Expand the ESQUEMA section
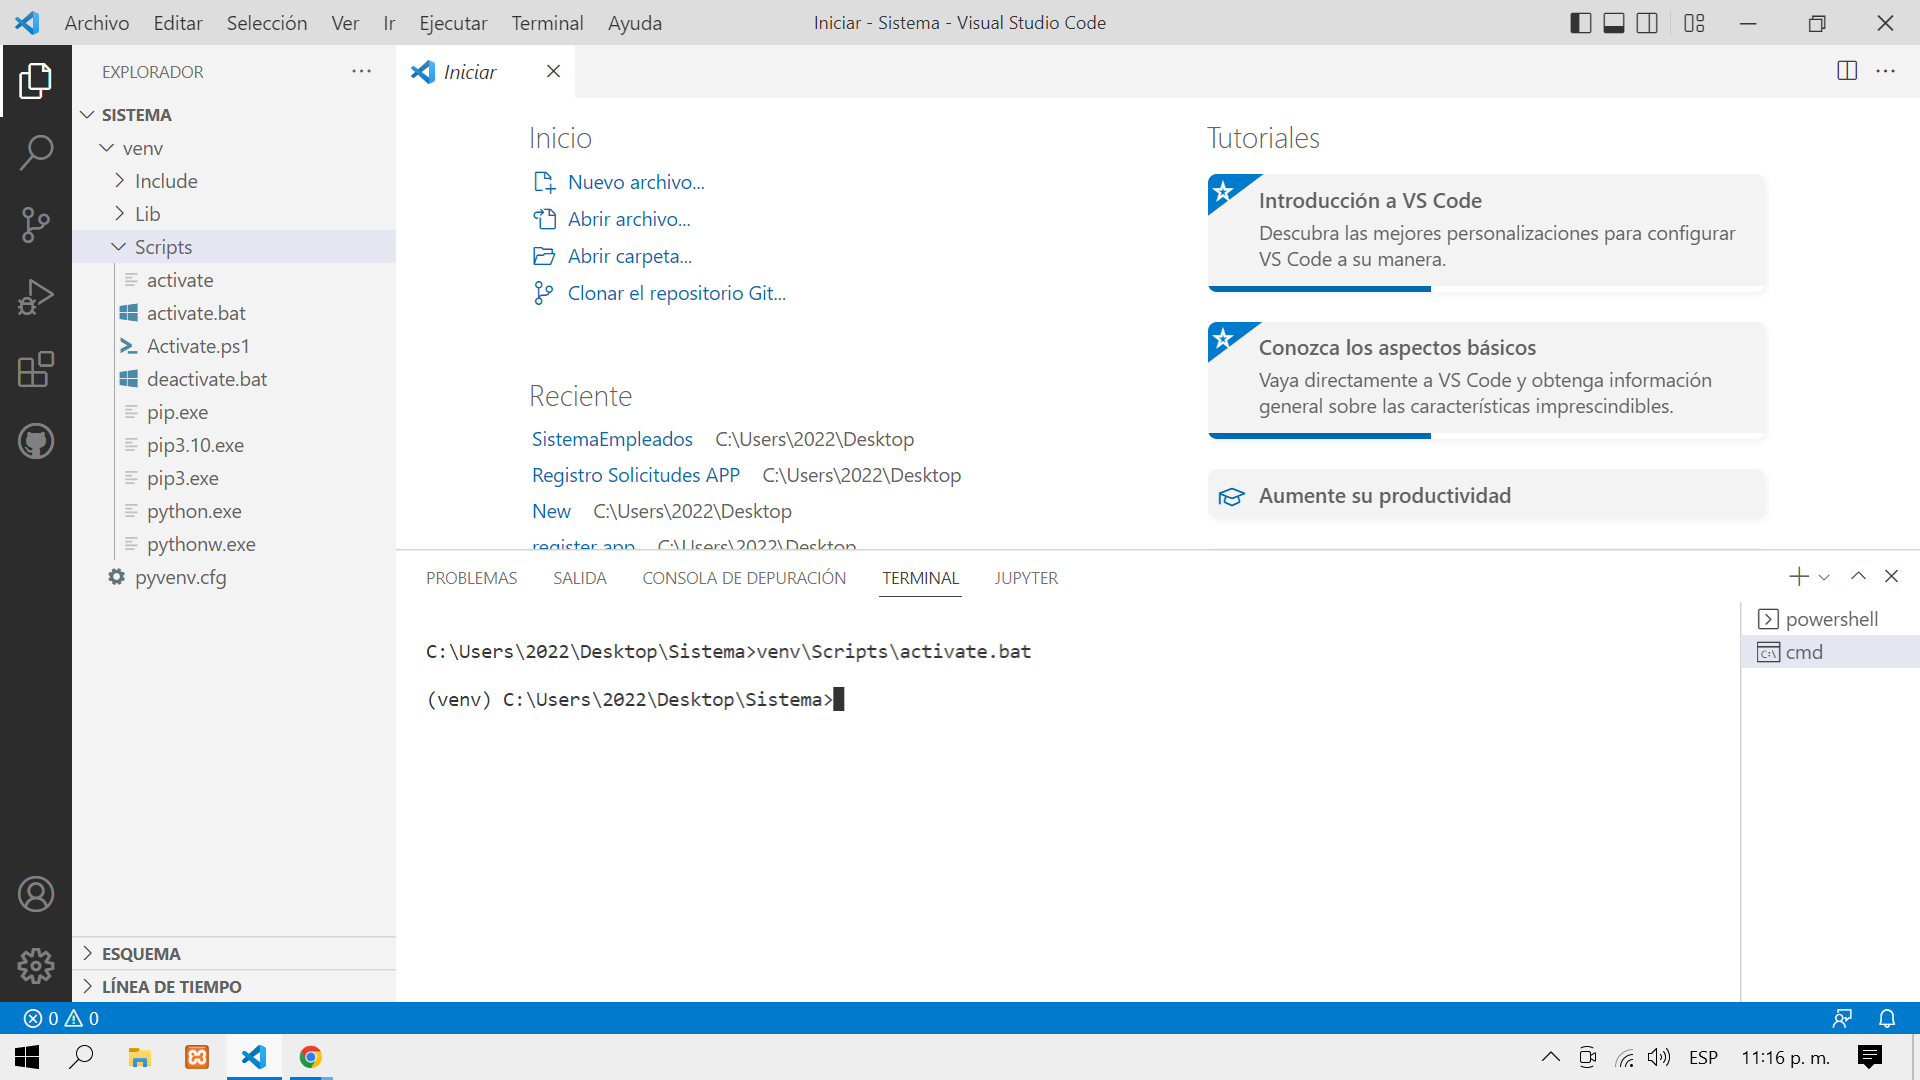This screenshot has height=1080, width=1920. pos(141,953)
